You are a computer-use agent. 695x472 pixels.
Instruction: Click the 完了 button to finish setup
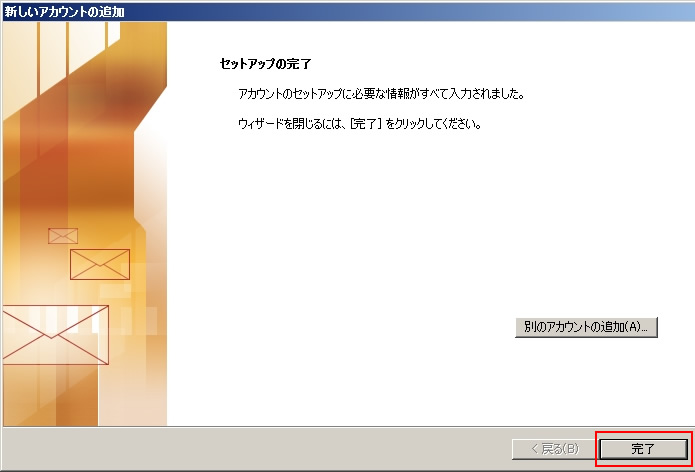pos(643,449)
